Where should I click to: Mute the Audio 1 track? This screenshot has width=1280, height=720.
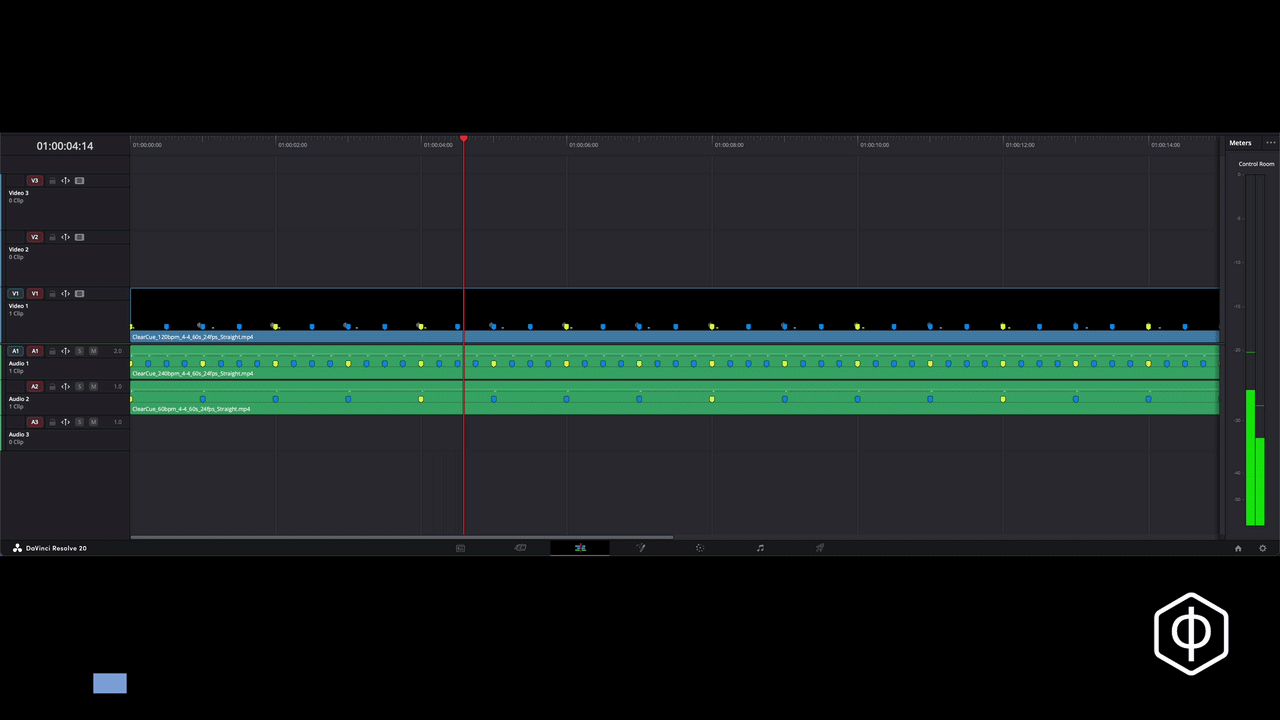coord(94,351)
